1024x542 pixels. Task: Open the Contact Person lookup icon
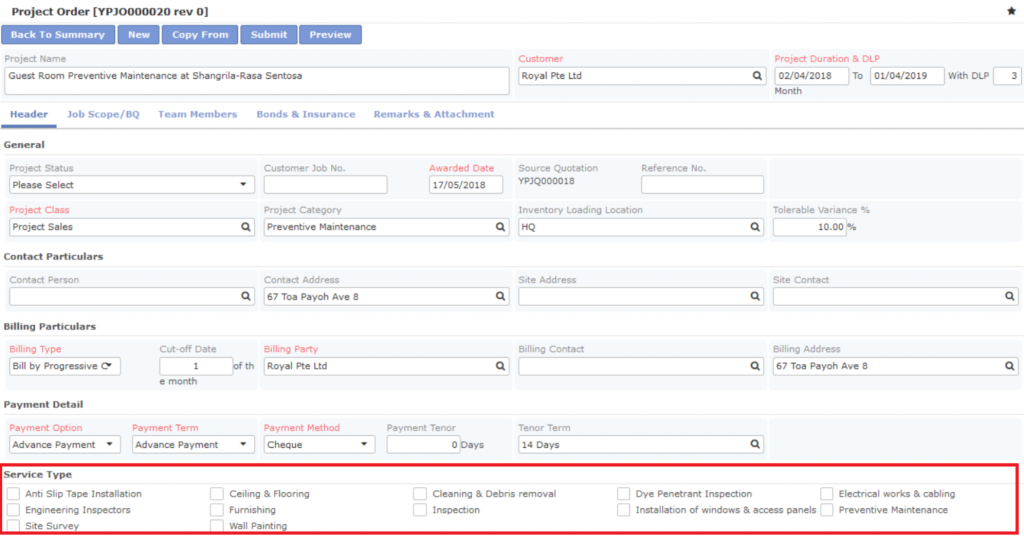click(246, 297)
